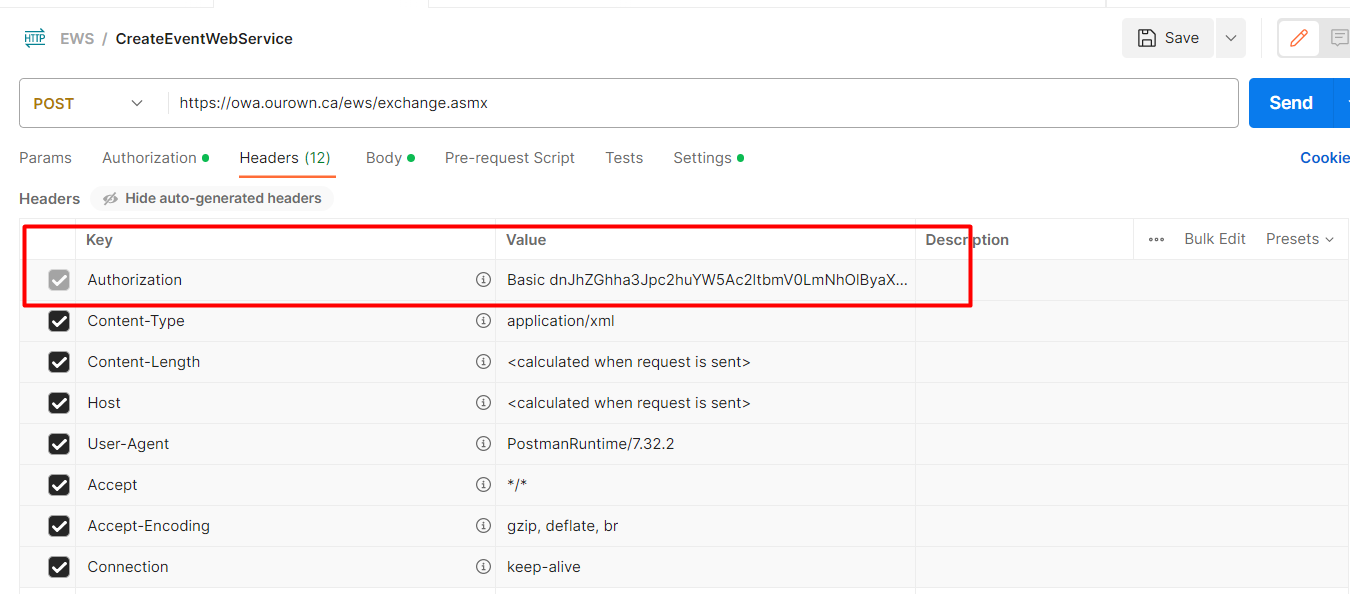Click the keep-alive value cell
Viewport: 1350px width, 594px height.
coord(705,567)
